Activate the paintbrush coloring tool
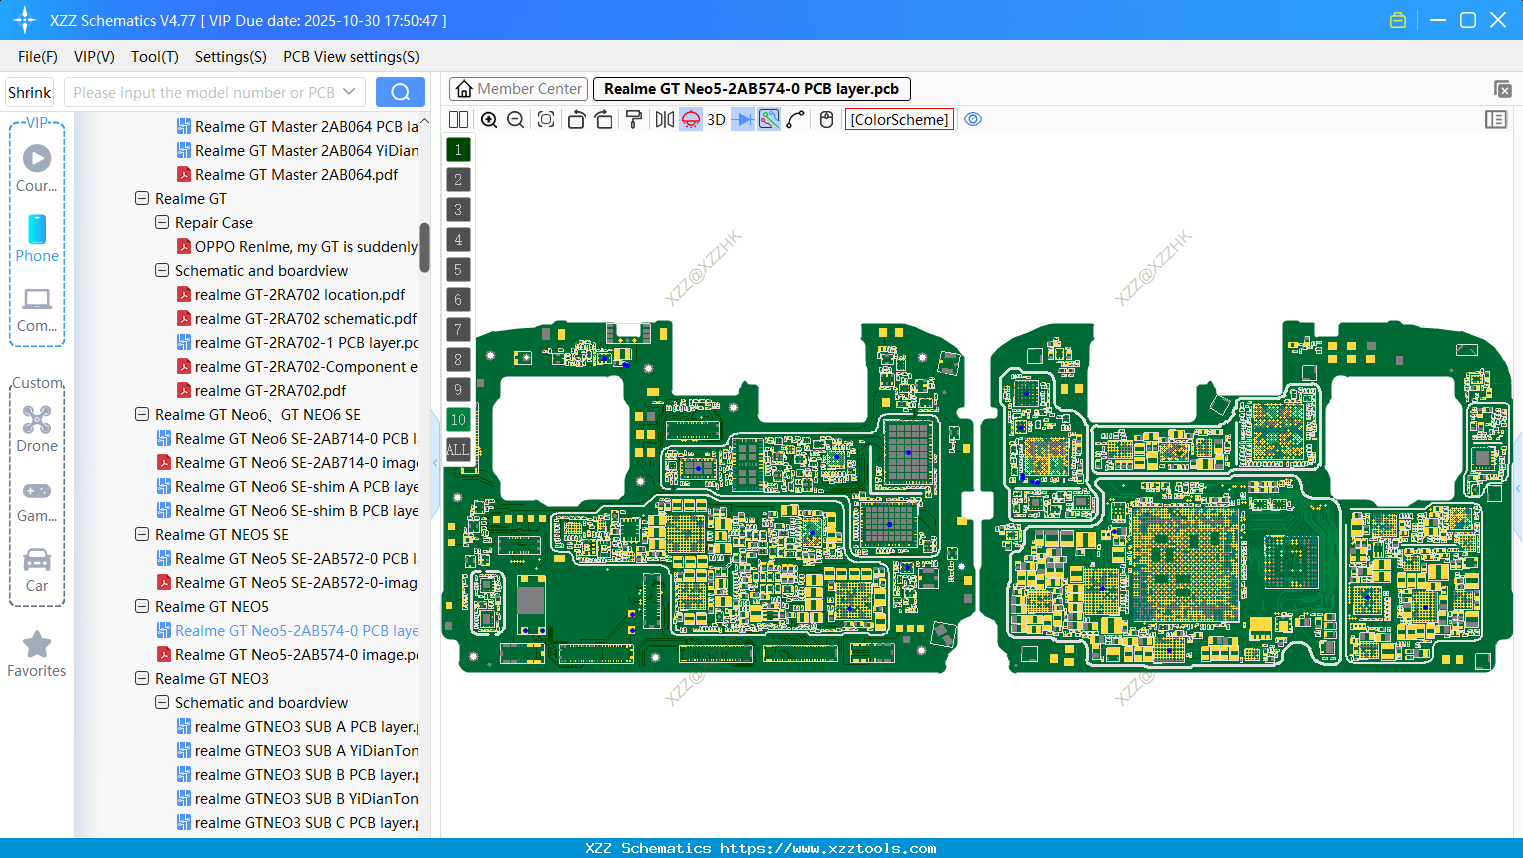 click(634, 119)
